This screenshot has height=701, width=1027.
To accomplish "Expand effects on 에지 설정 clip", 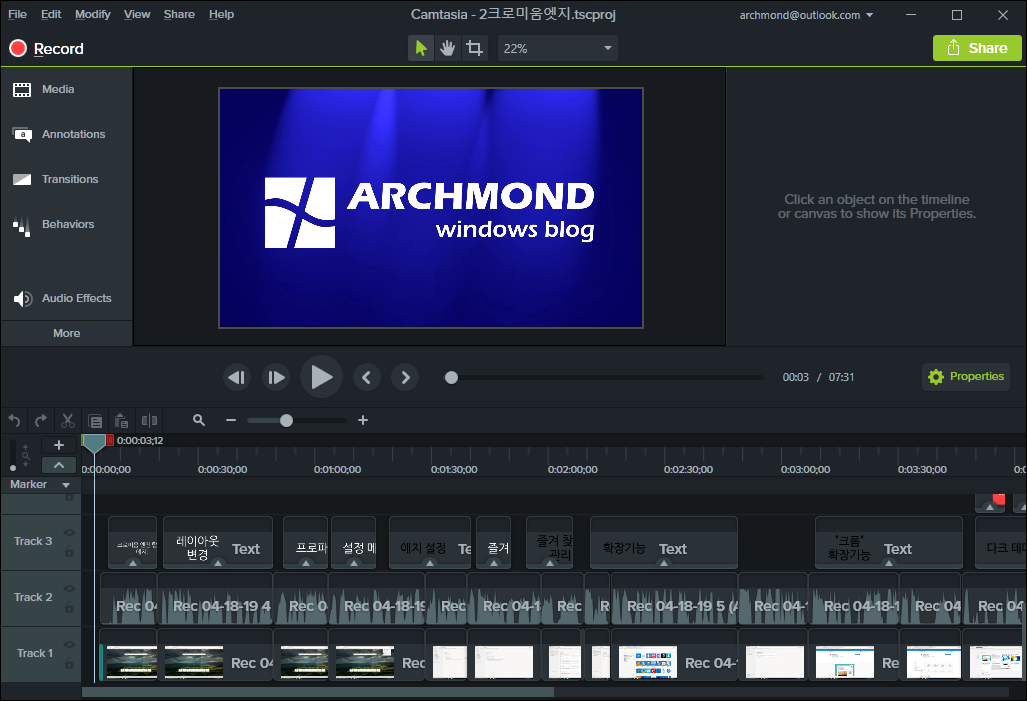I will pyautogui.click(x=430, y=563).
